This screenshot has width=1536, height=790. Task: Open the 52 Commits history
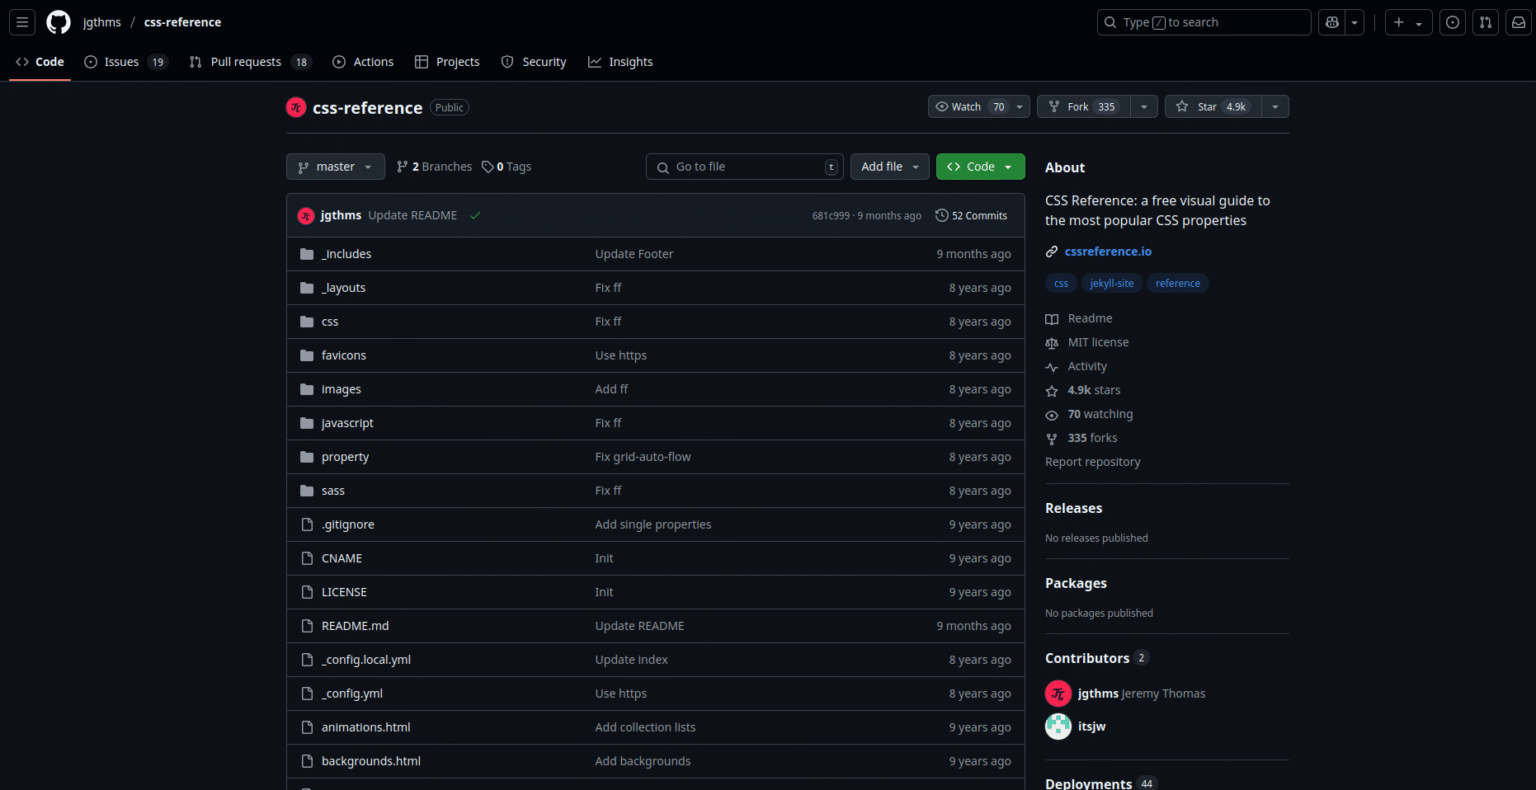pos(971,216)
